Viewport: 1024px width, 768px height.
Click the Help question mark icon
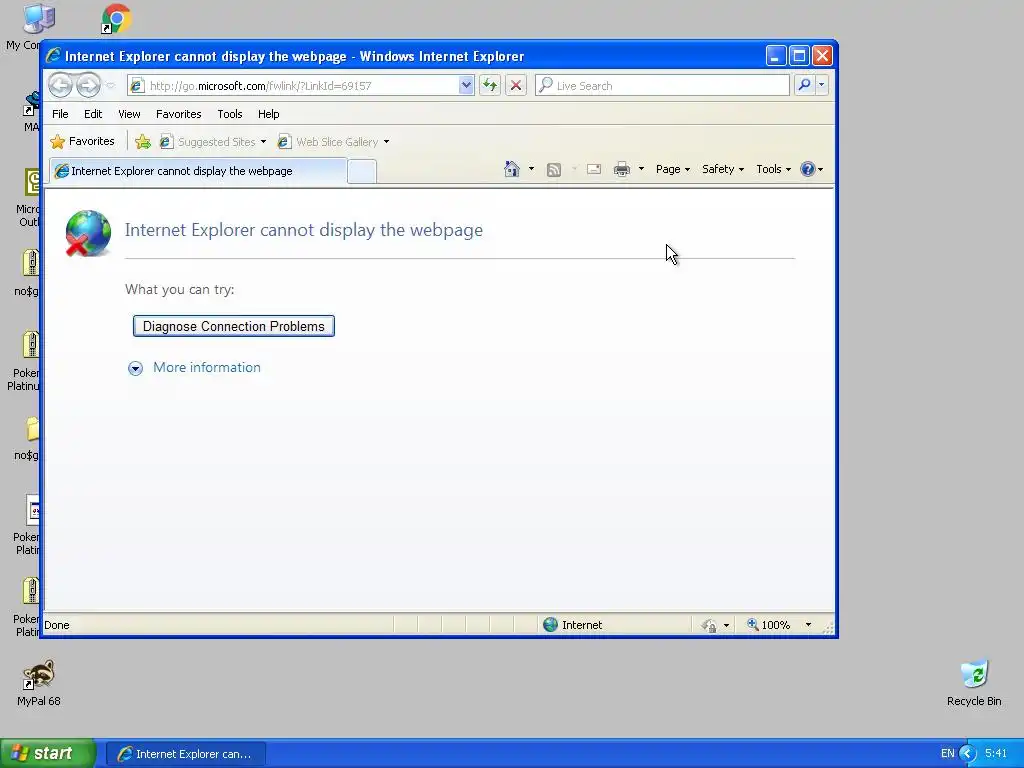click(808, 169)
